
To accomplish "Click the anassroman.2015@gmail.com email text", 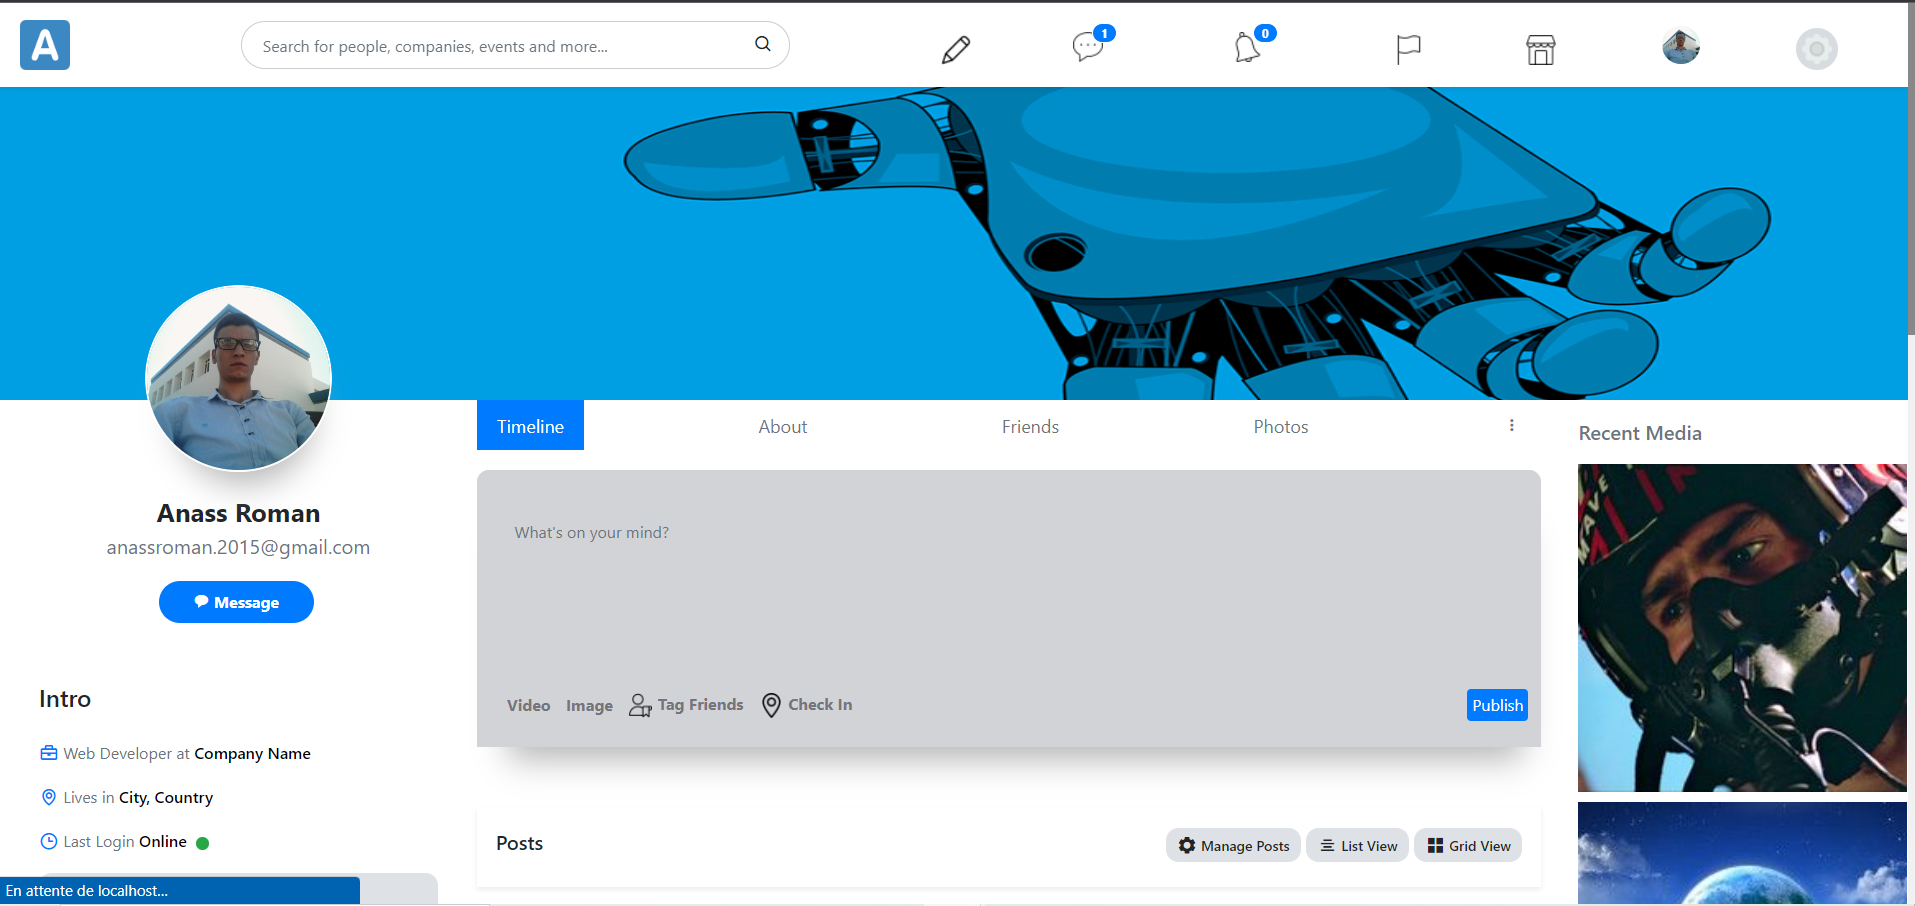I will click(238, 547).
